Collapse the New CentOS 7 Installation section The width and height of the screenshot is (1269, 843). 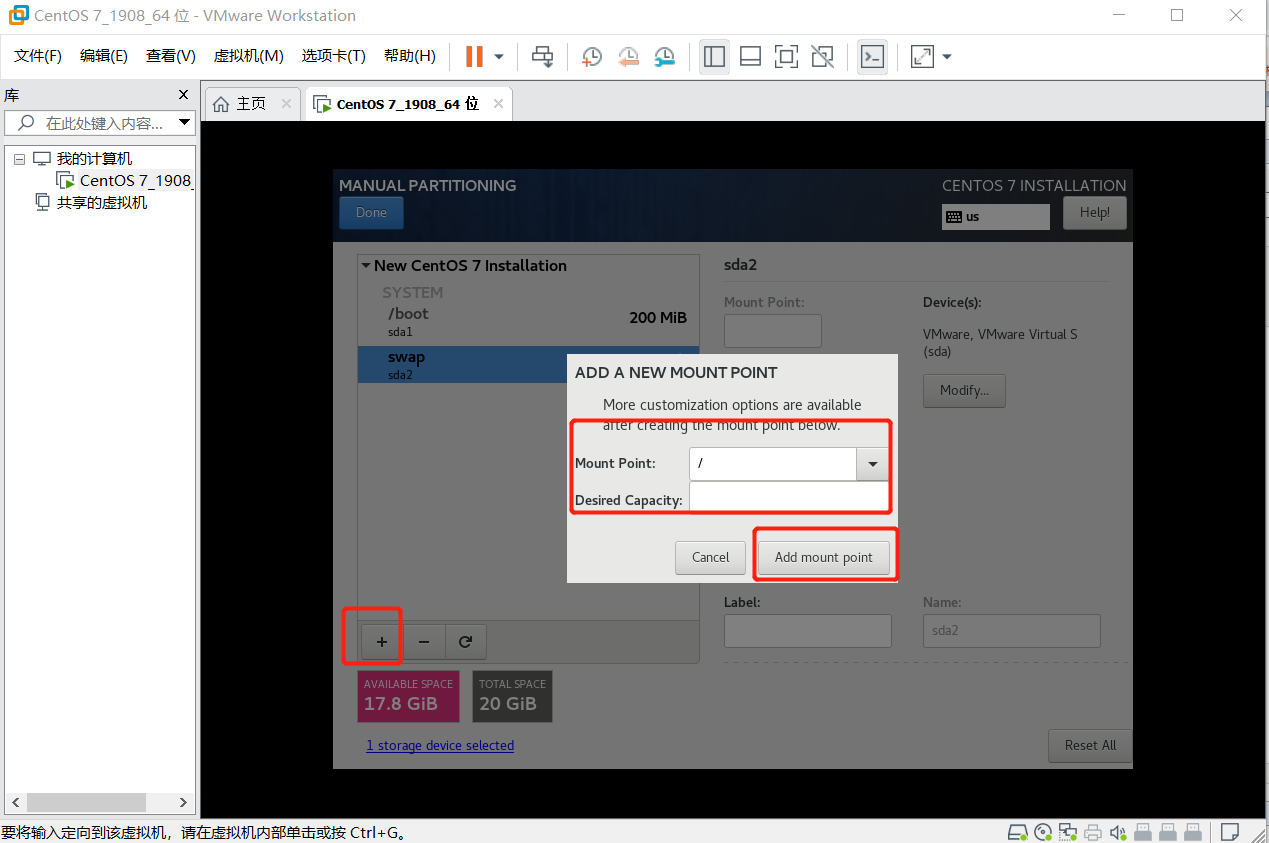click(366, 266)
